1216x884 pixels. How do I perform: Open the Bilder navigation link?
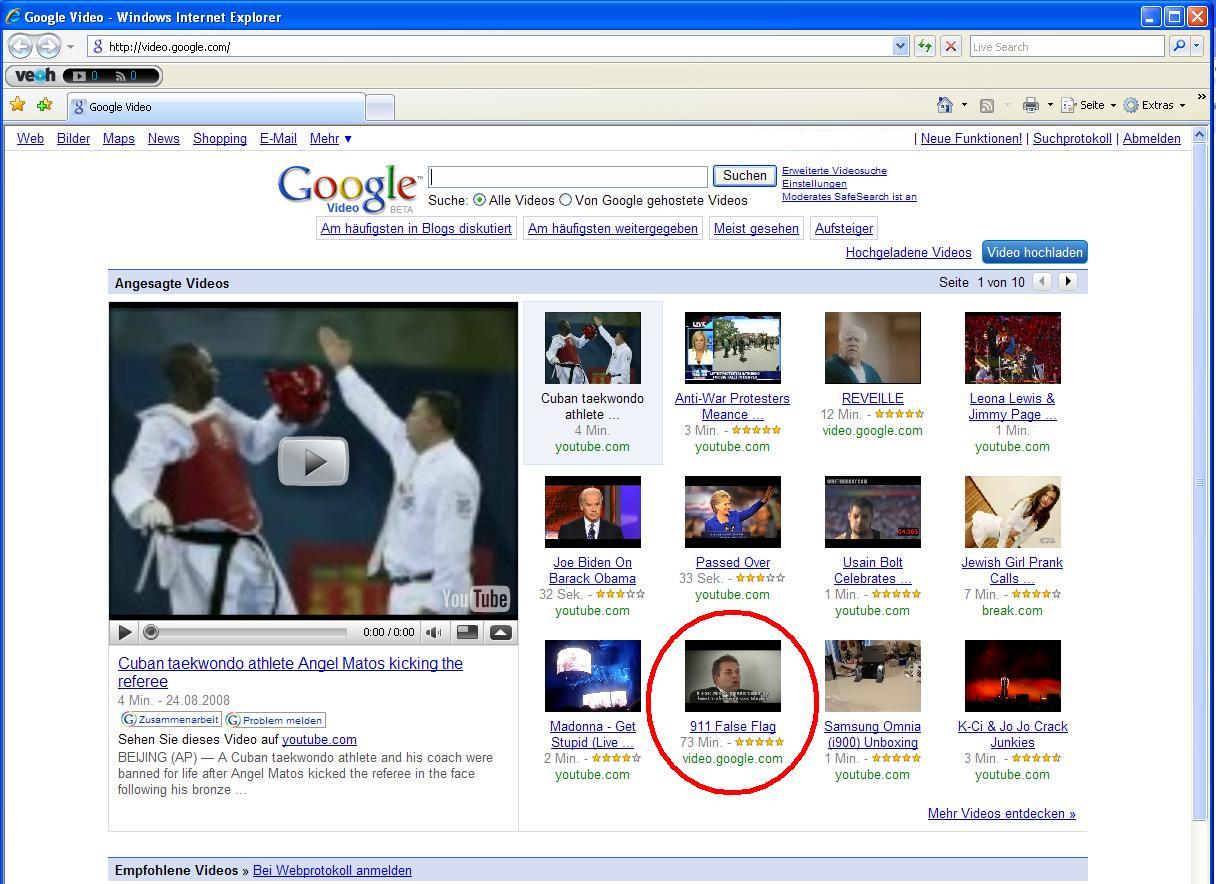[x=73, y=138]
